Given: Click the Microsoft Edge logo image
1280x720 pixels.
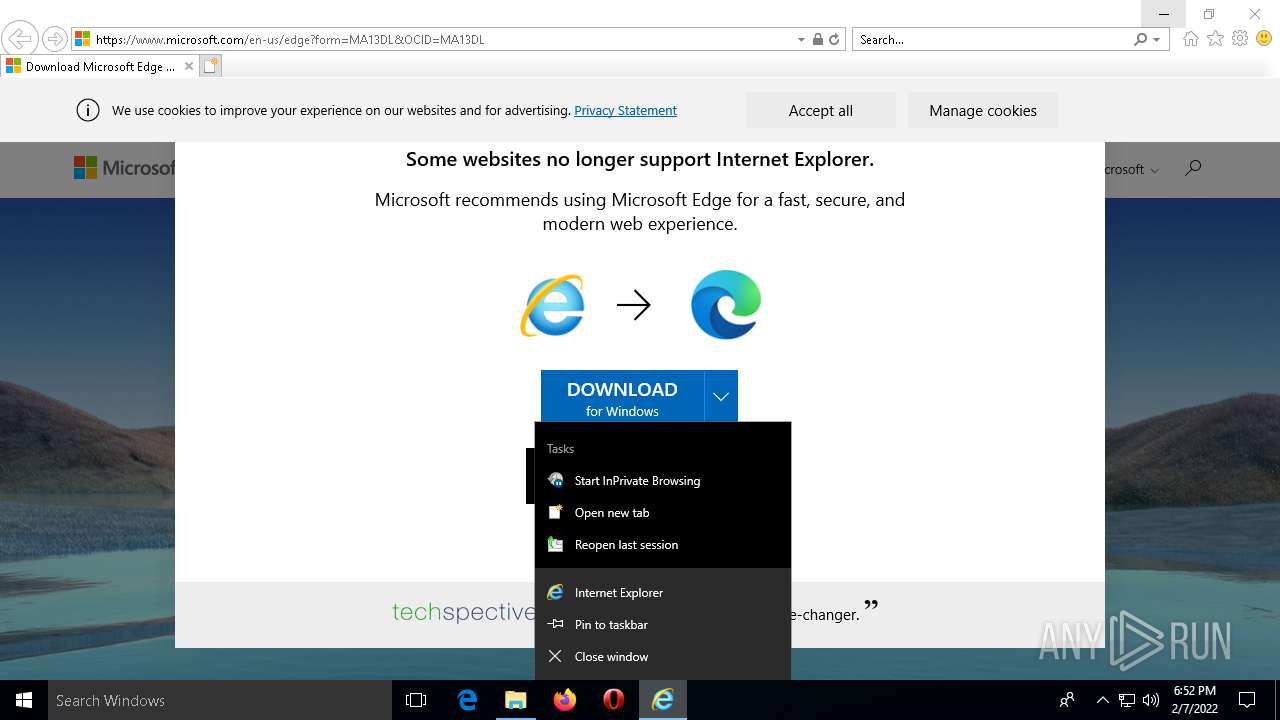Looking at the screenshot, I should pyautogui.click(x=726, y=305).
